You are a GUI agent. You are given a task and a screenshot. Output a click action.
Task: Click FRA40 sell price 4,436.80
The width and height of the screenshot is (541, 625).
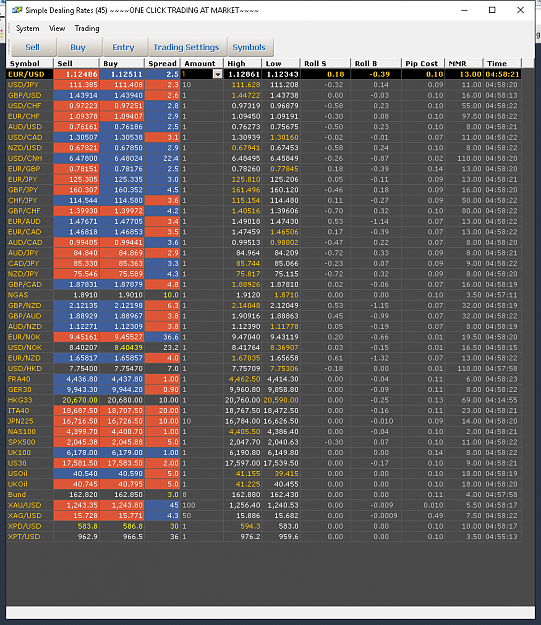(x=76, y=379)
